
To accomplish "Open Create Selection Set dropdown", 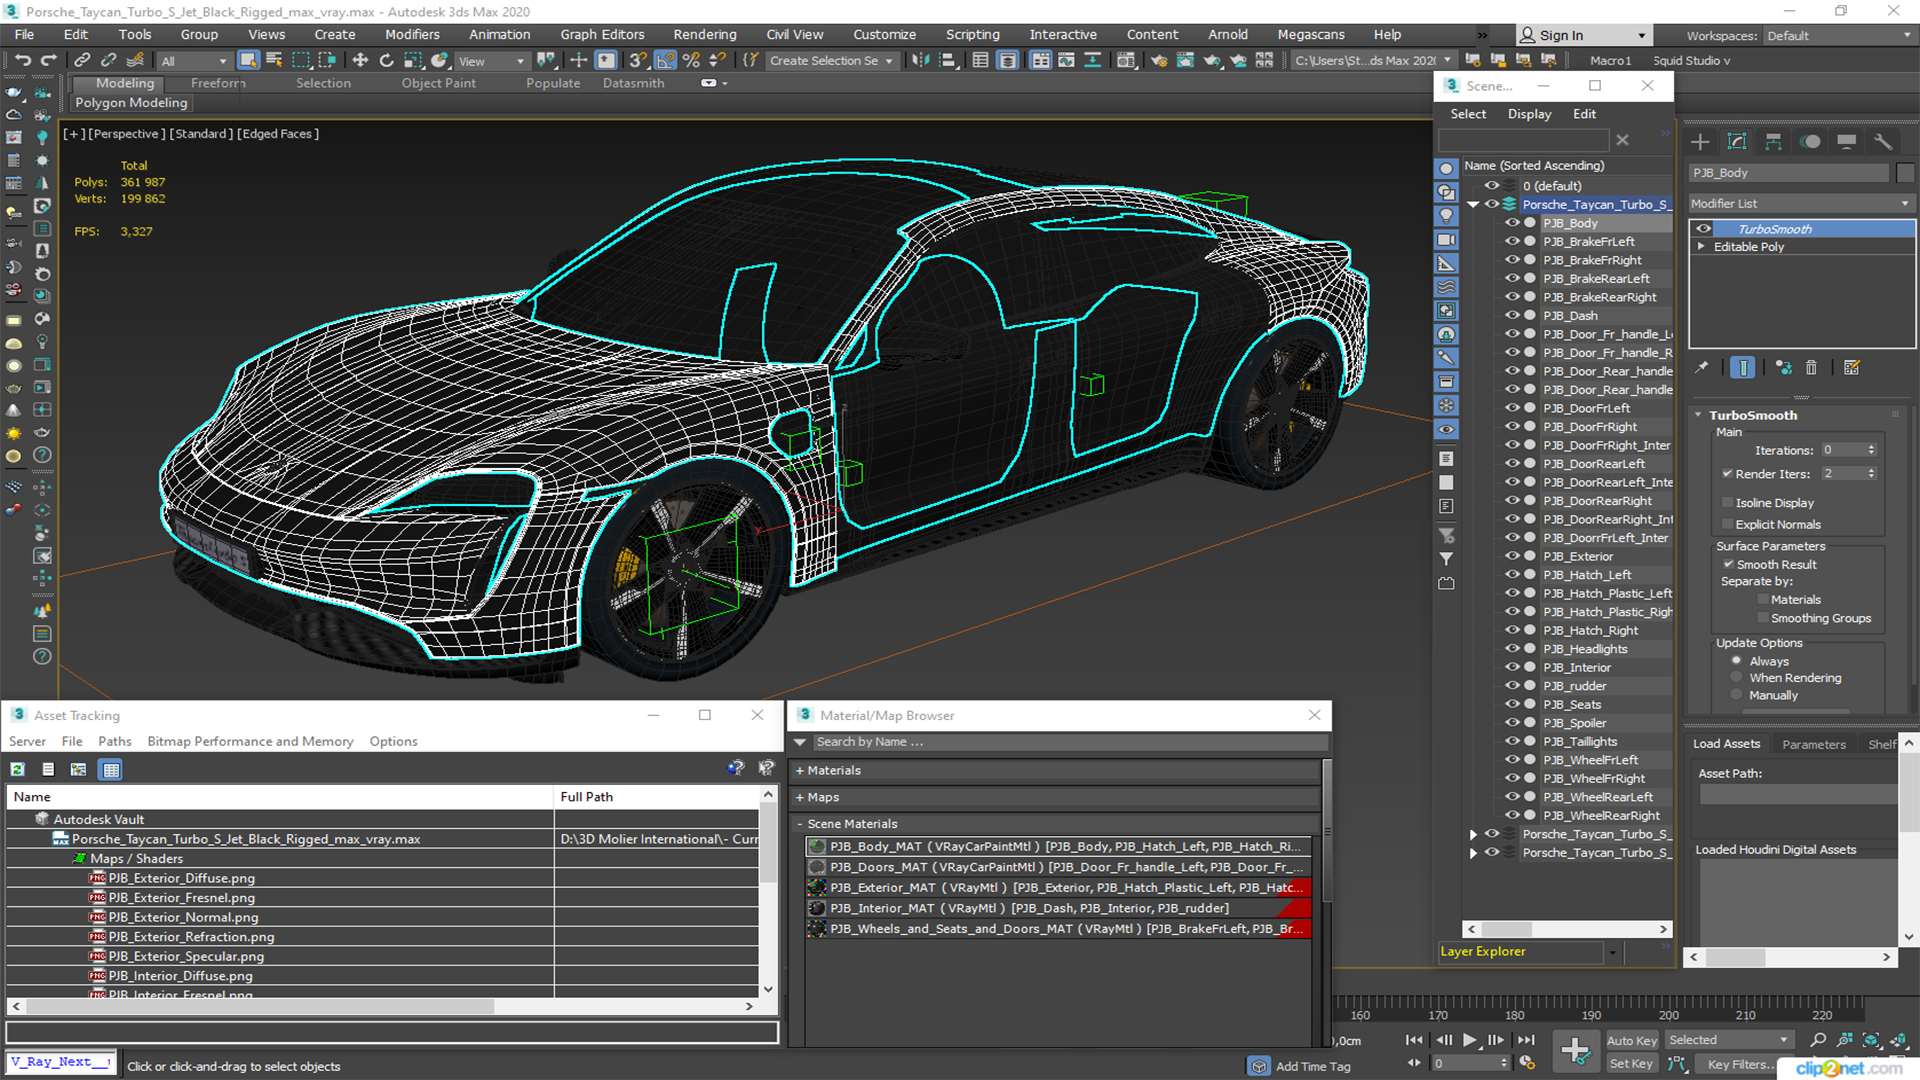I will 832,61.
